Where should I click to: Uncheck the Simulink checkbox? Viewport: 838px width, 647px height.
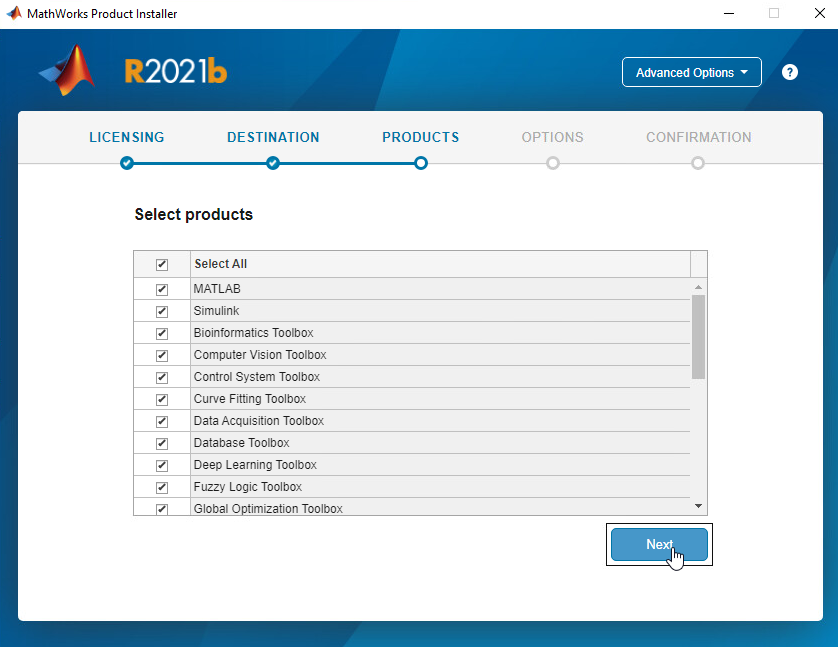point(162,311)
